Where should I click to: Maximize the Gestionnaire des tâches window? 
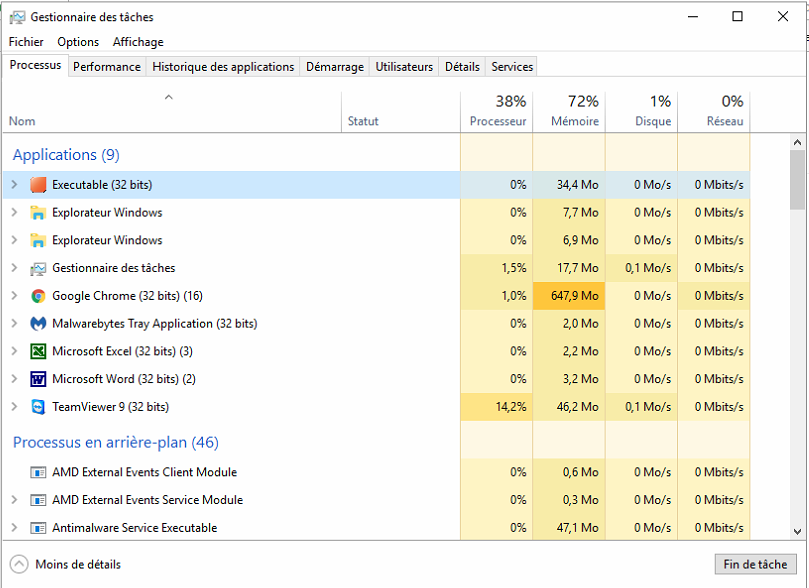pyautogui.click(x=738, y=17)
